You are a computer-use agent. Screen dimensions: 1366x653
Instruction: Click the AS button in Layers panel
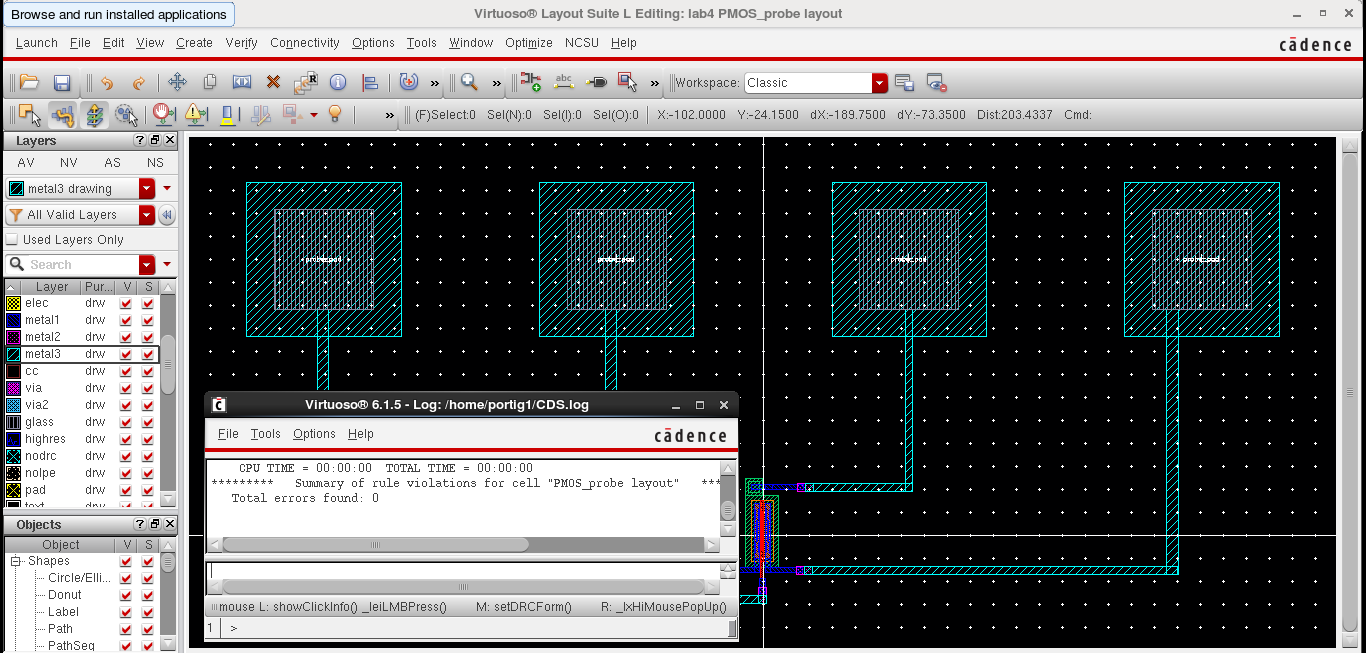tap(112, 163)
